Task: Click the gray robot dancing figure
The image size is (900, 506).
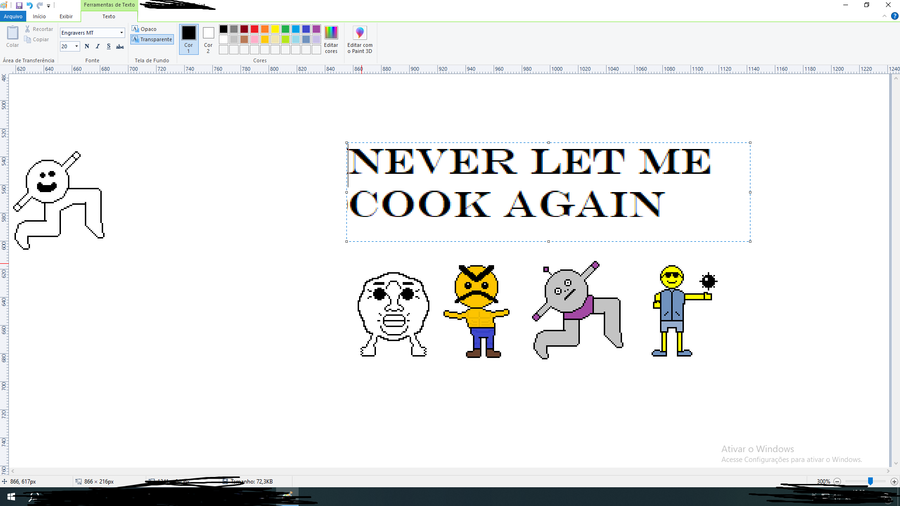Action: pos(577,310)
